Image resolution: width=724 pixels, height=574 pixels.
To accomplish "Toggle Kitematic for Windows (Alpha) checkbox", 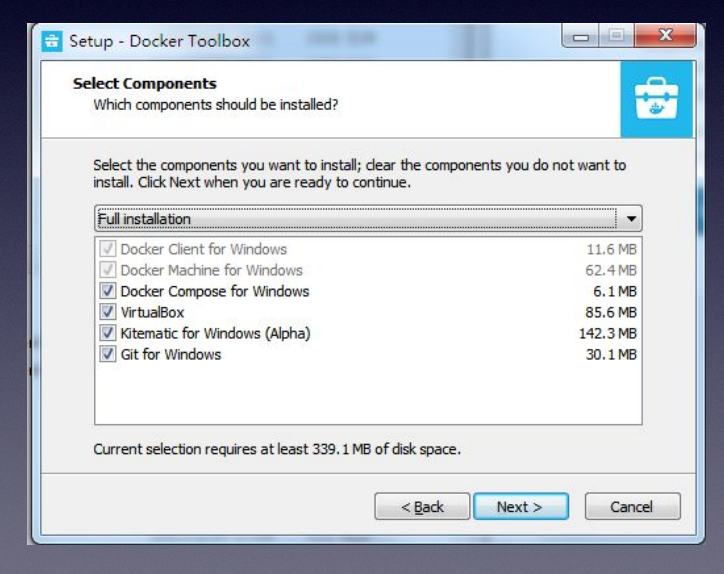I will pyautogui.click(x=108, y=333).
